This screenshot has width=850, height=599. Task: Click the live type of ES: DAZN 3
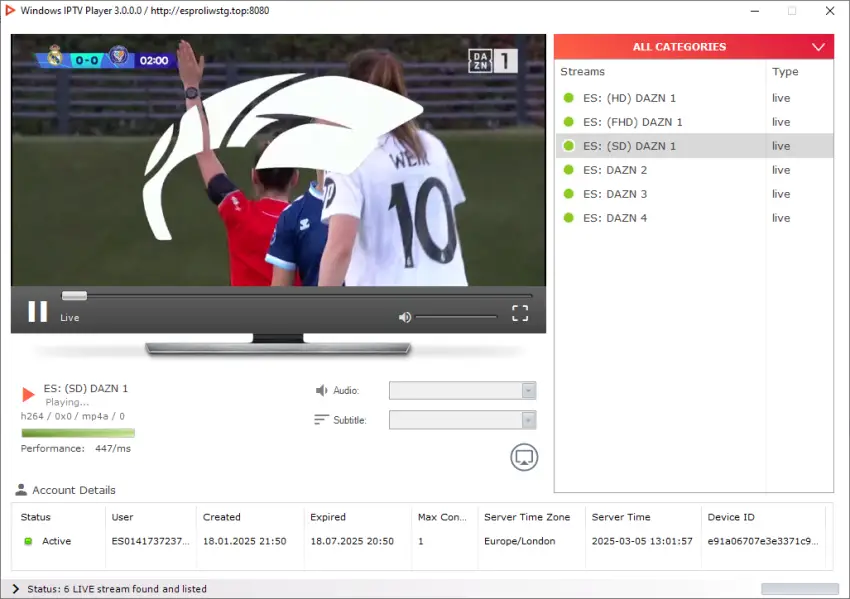[x=781, y=194]
